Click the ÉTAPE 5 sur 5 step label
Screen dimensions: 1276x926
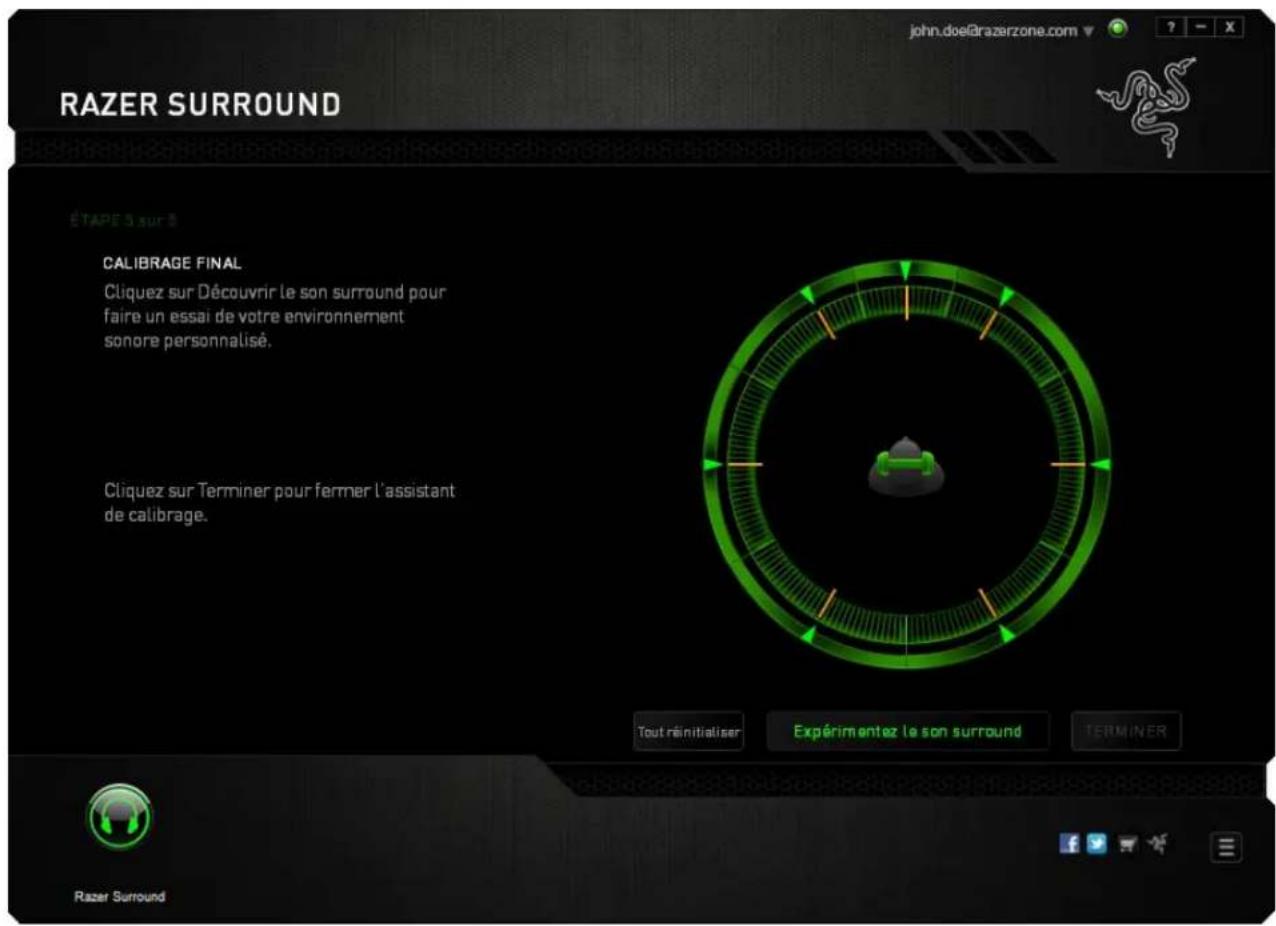coord(124,219)
